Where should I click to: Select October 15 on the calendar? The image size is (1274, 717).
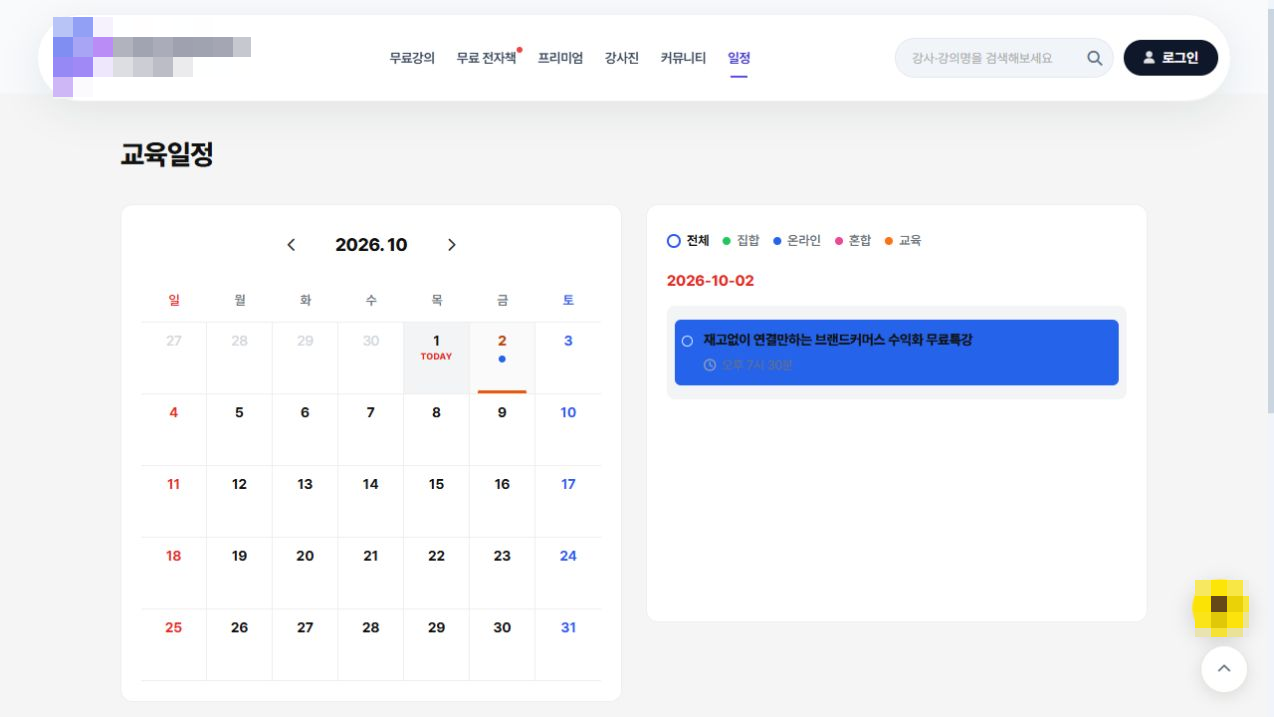(x=436, y=502)
